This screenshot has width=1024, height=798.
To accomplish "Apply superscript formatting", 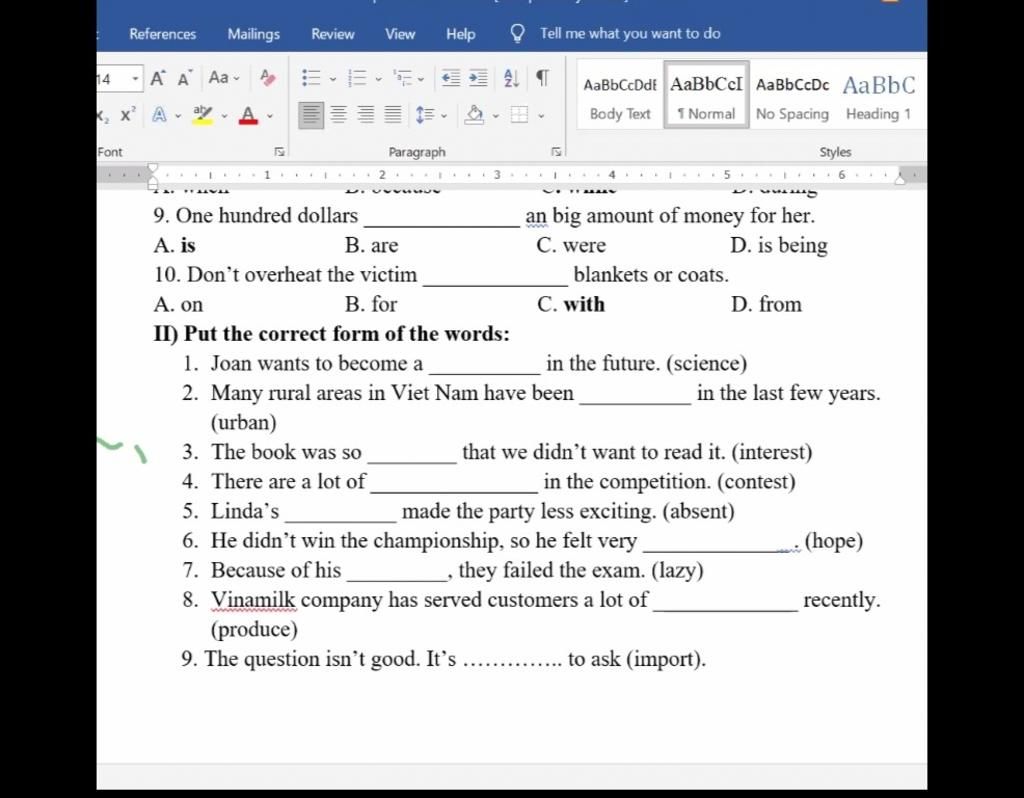I will click(128, 114).
